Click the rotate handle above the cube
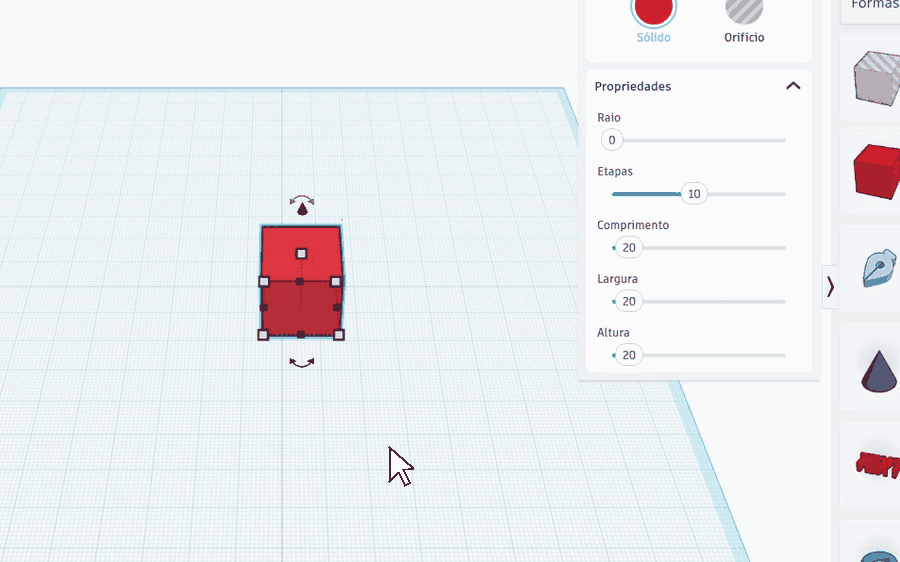The width and height of the screenshot is (900, 562). tap(302, 199)
